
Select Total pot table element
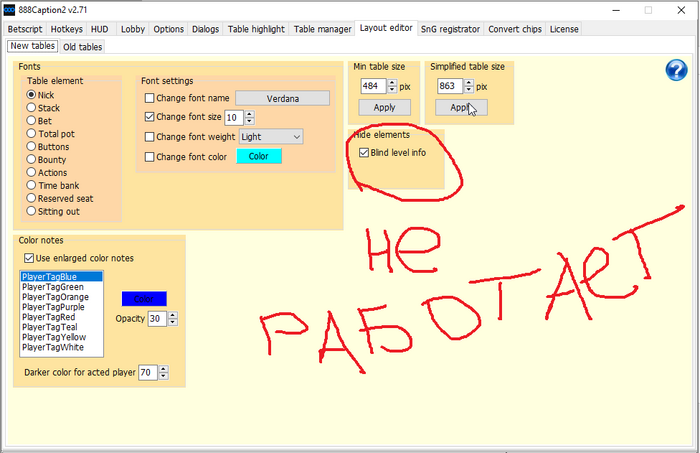pyautogui.click(x=31, y=133)
